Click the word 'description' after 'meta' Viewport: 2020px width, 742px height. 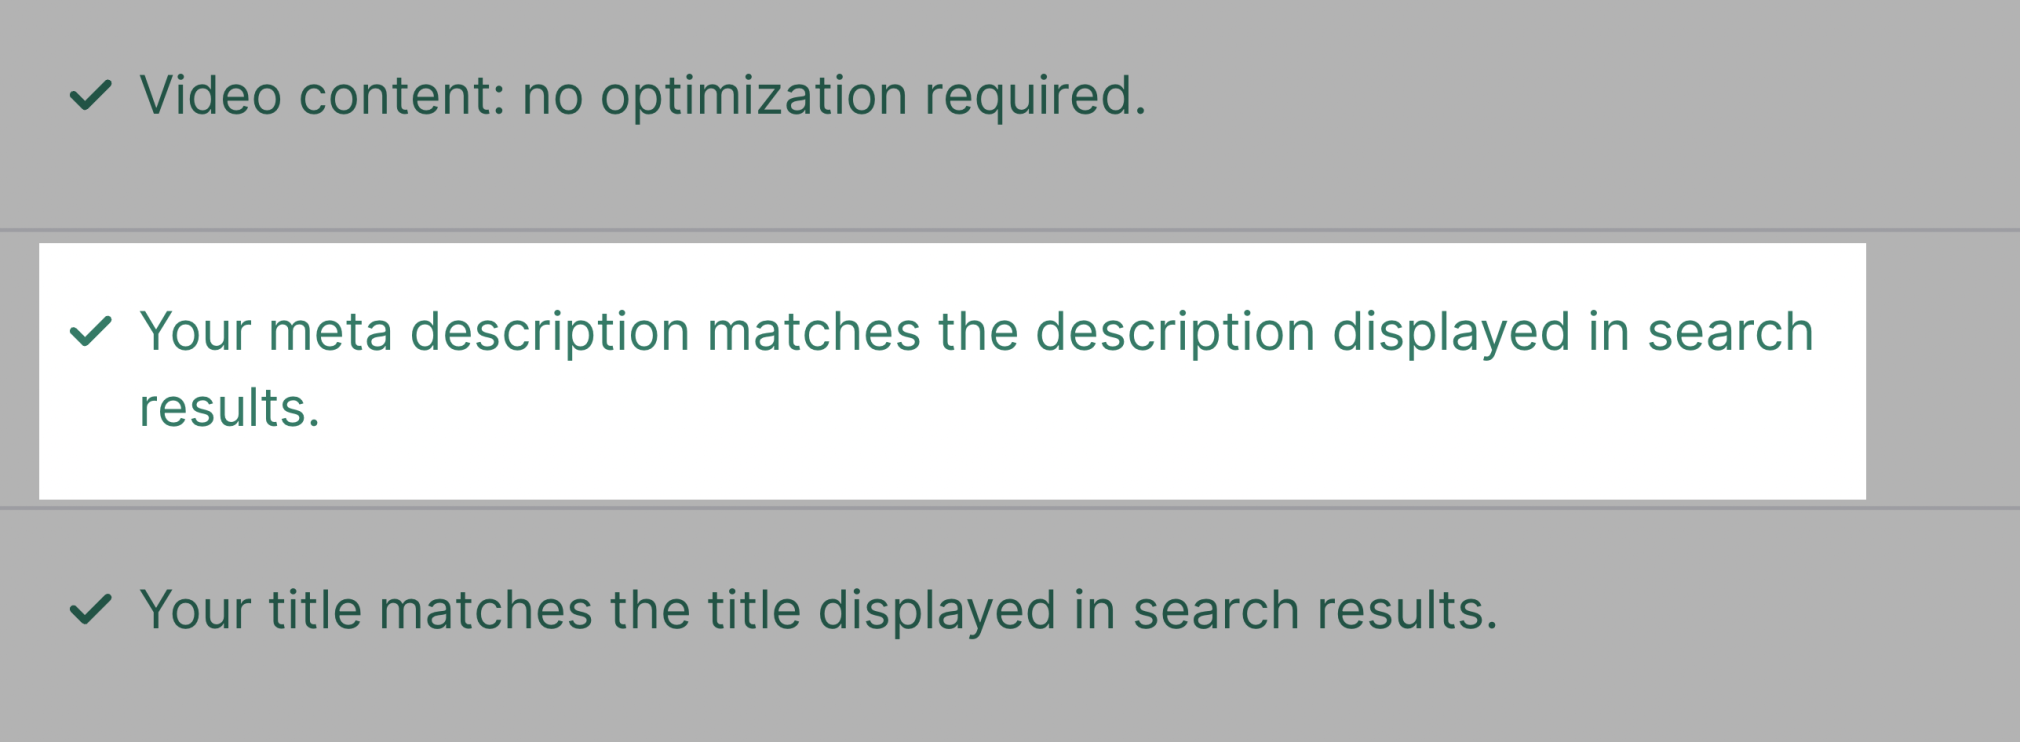pyautogui.click(x=550, y=334)
